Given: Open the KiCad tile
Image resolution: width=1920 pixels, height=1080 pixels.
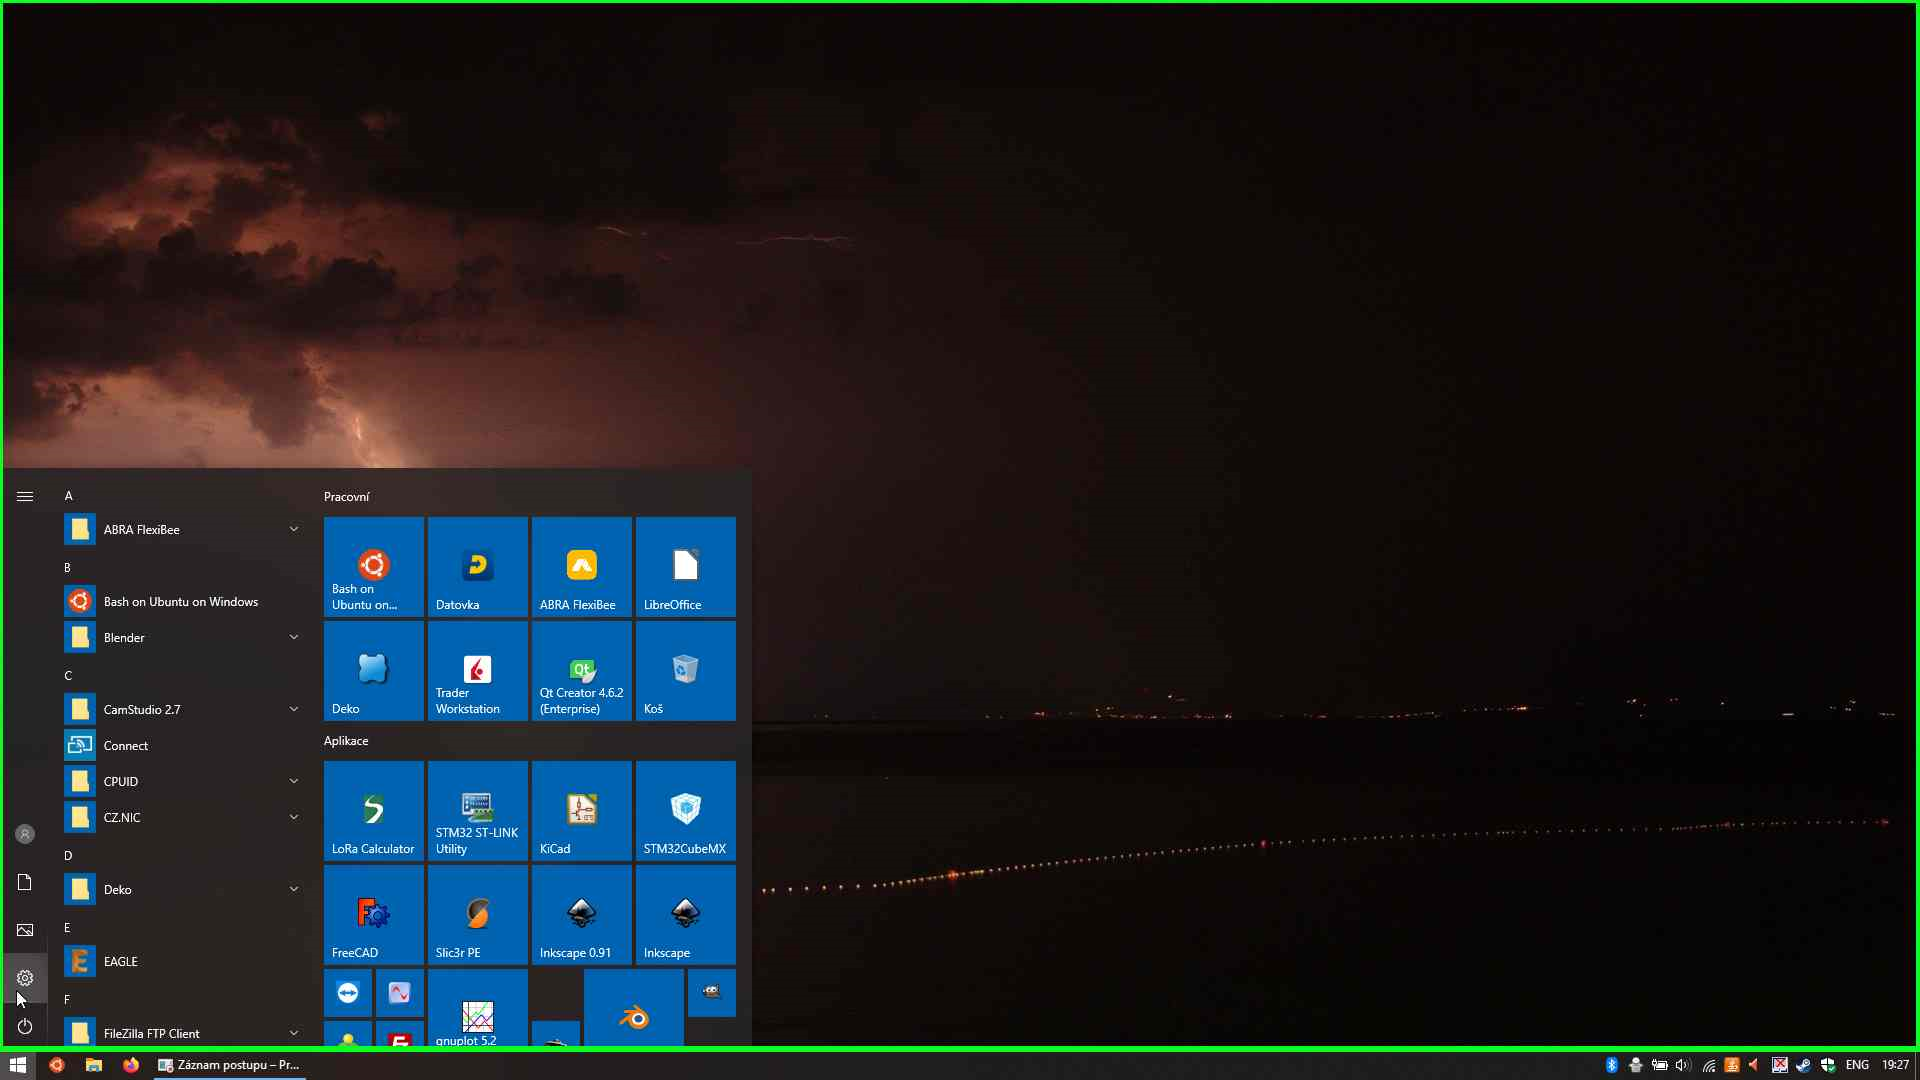Looking at the screenshot, I should tap(581, 810).
